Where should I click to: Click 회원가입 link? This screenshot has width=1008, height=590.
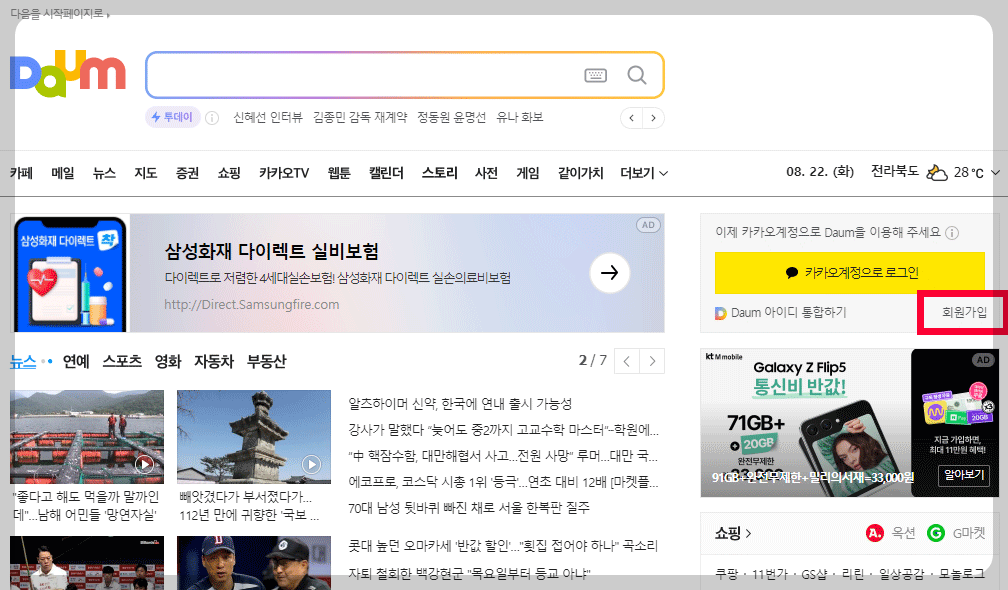click(x=964, y=312)
